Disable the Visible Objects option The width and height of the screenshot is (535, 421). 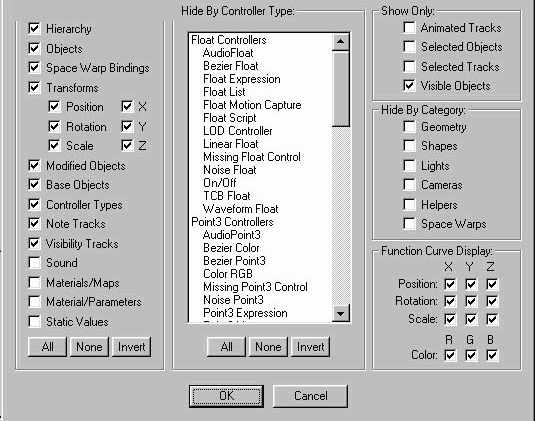[409, 85]
